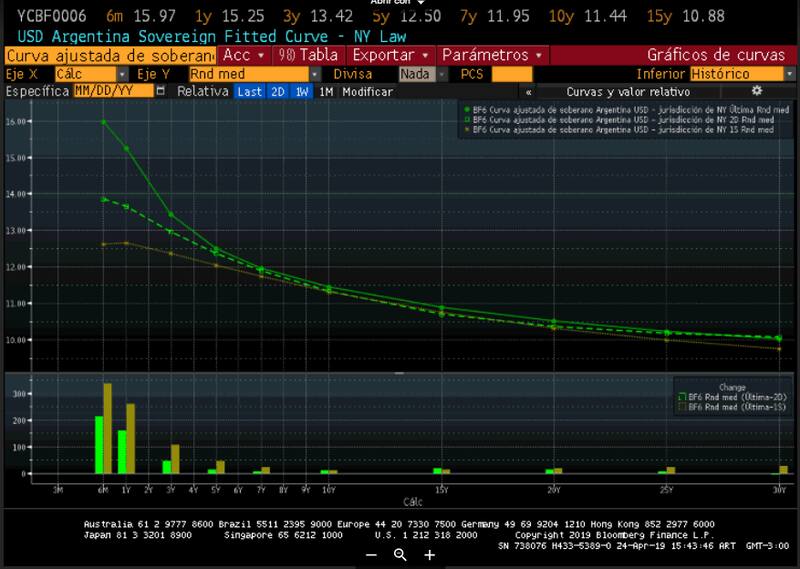This screenshot has width=800, height=569.
Task: Expand the Eje X Cálc dropdown
Action: pyautogui.click(x=122, y=74)
